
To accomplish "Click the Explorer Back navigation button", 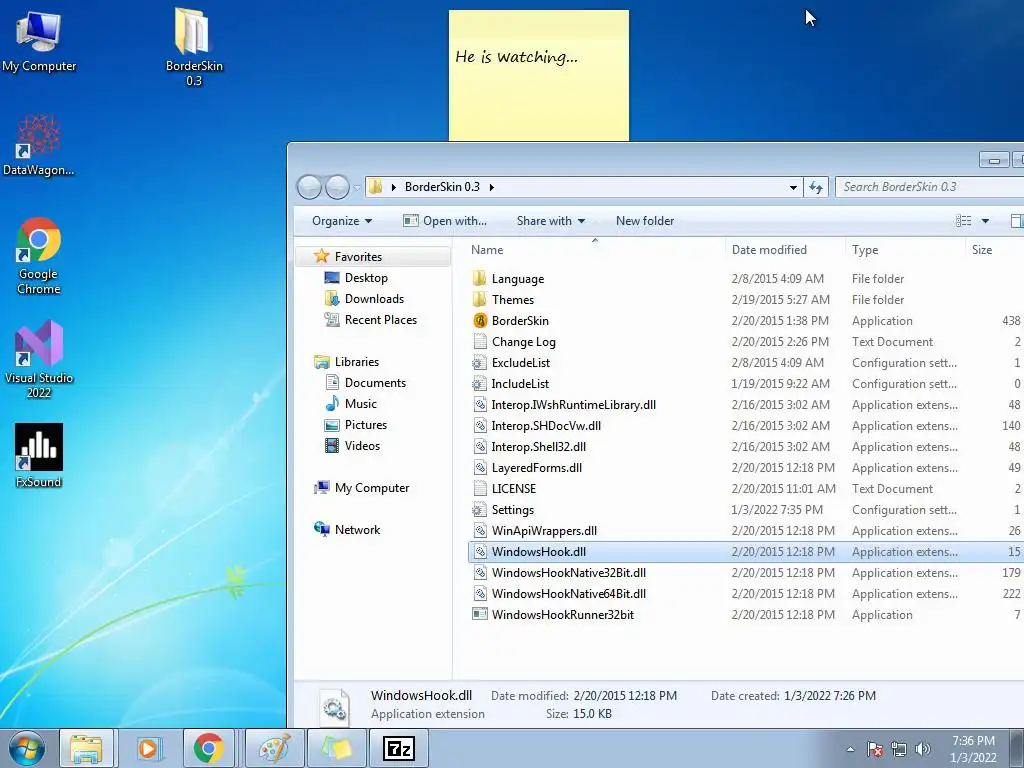I will click(310, 187).
